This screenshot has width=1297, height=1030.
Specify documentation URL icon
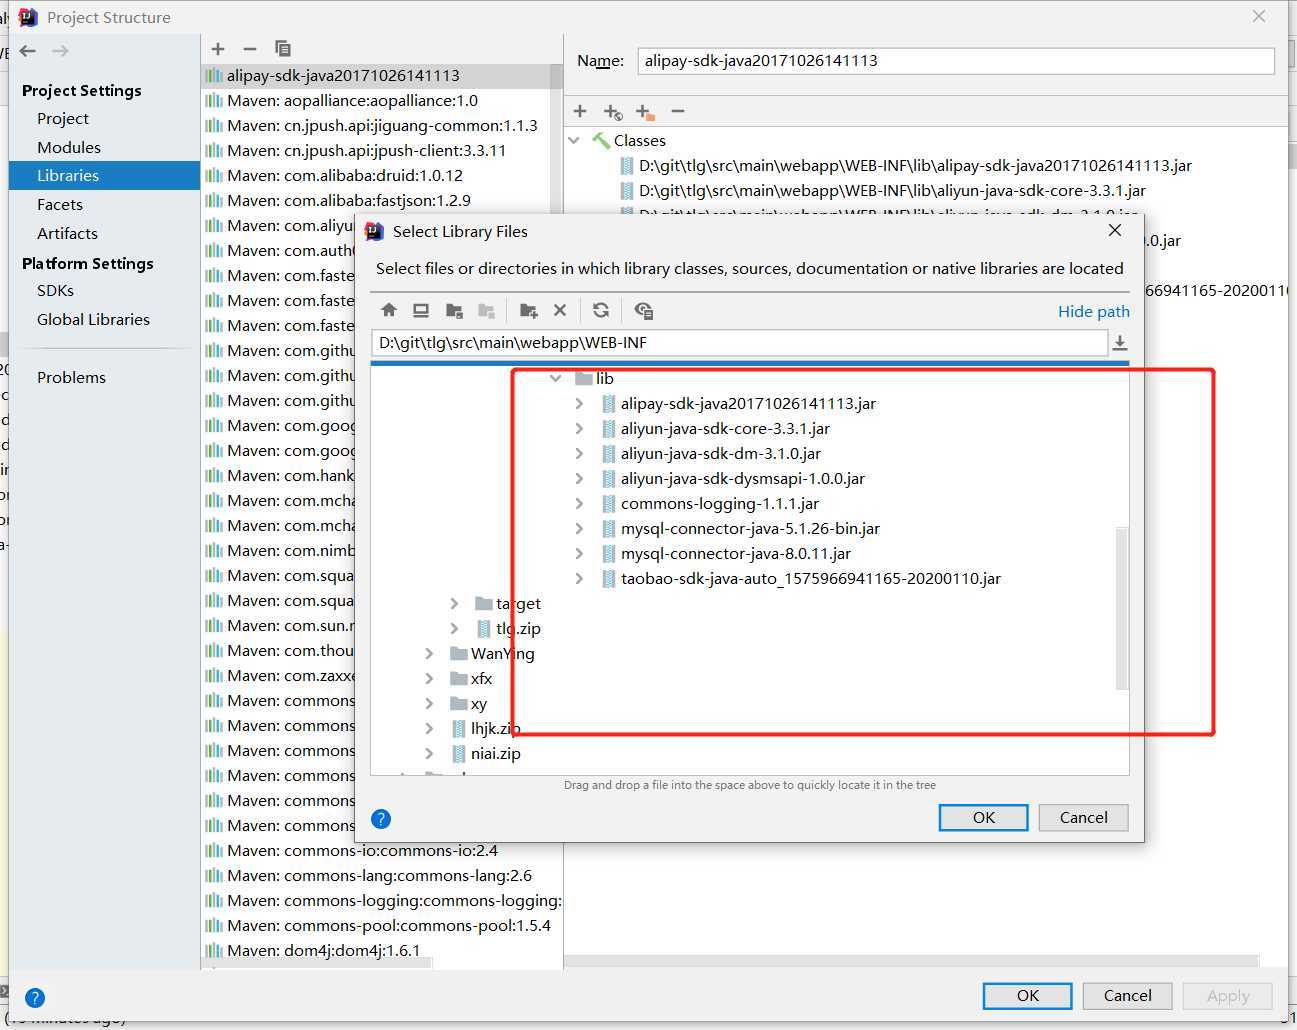tap(613, 112)
